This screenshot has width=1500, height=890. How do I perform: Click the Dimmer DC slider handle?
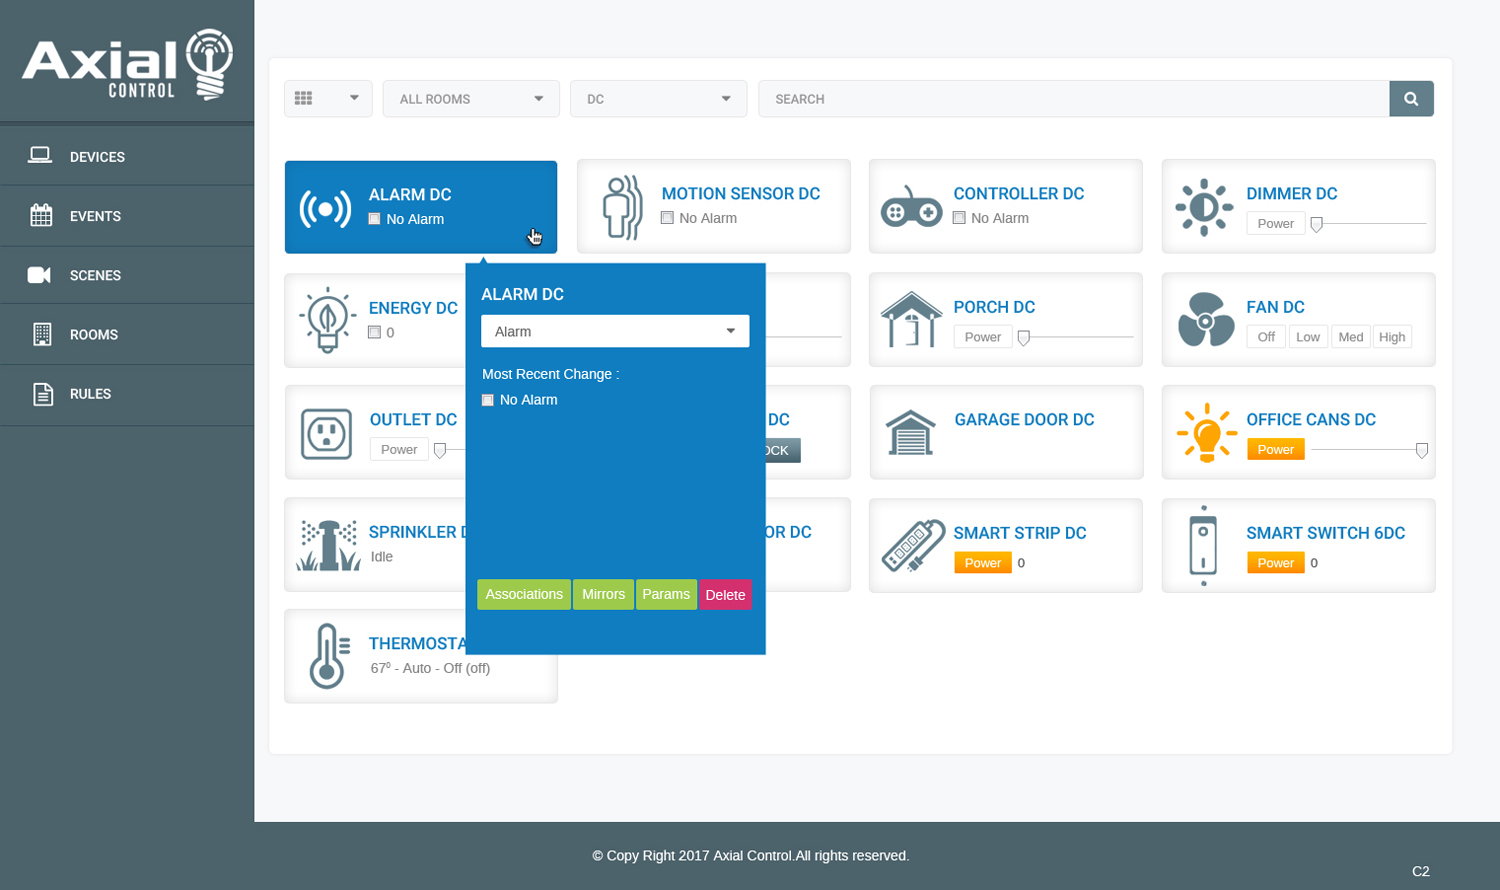pyautogui.click(x=1317, y=224)
